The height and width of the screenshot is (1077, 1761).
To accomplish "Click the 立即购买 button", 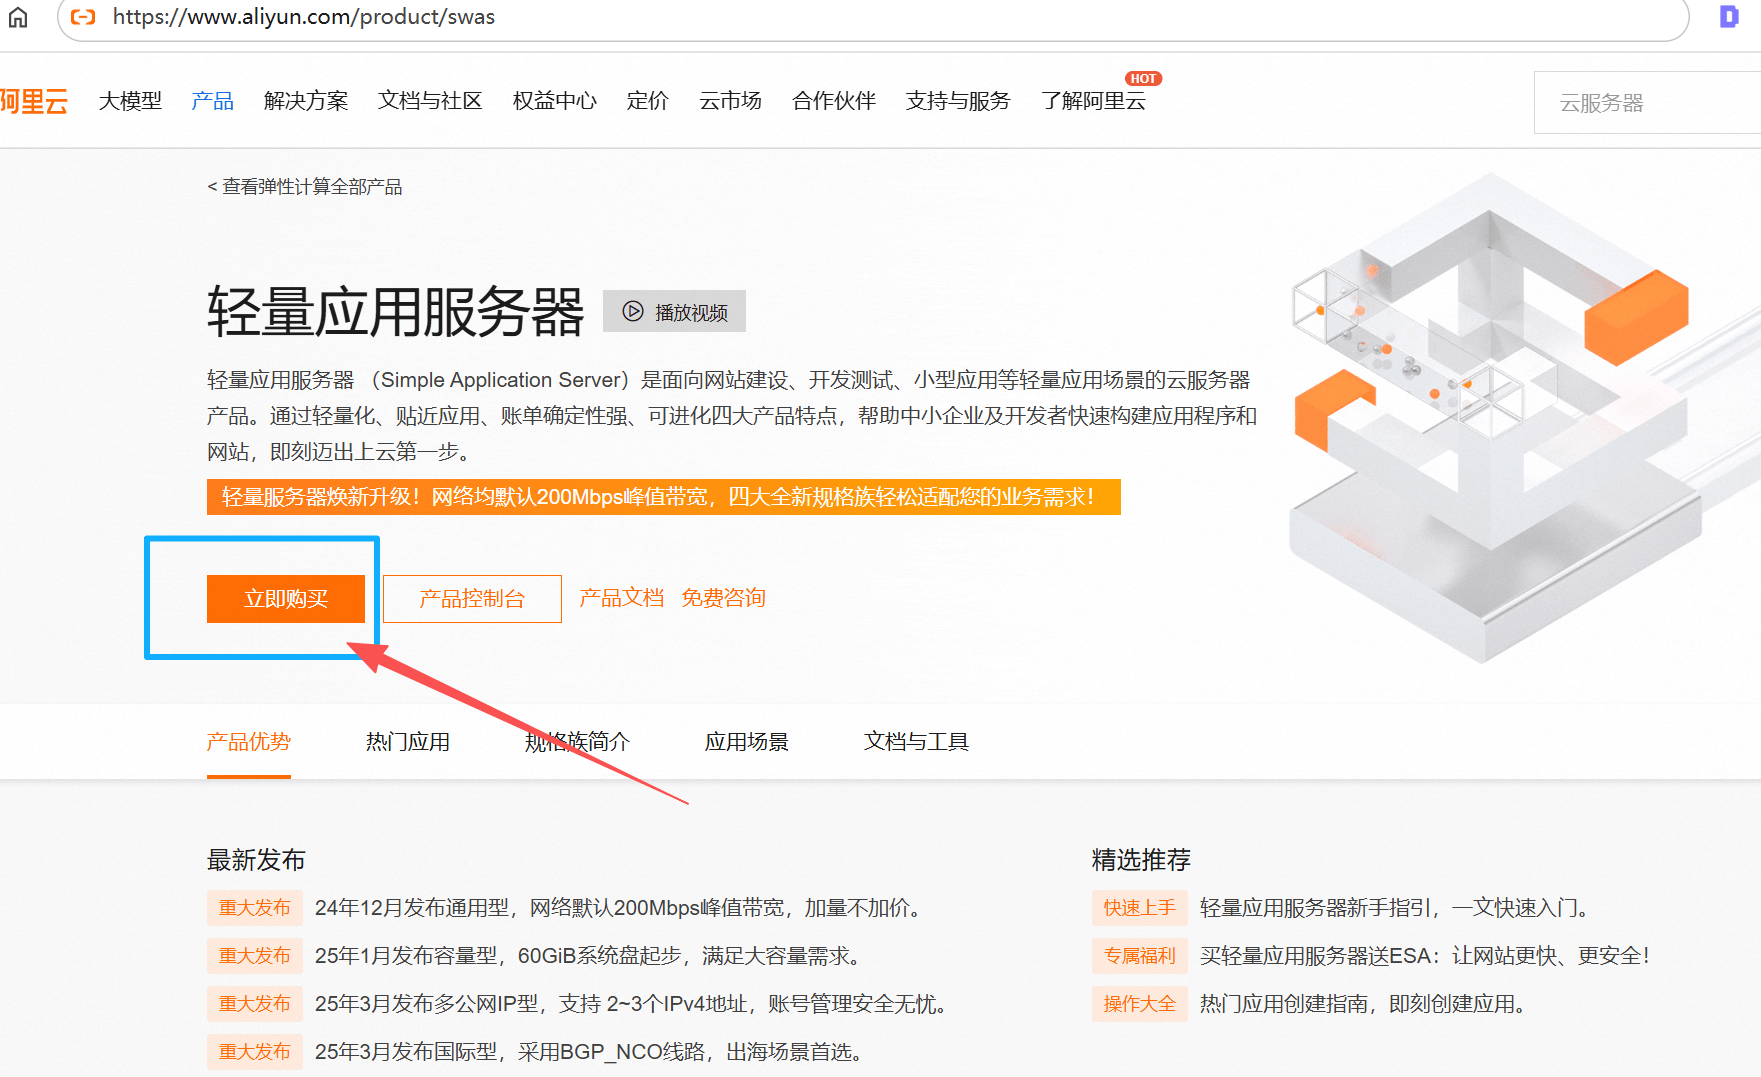I will [x=286, y=599].
